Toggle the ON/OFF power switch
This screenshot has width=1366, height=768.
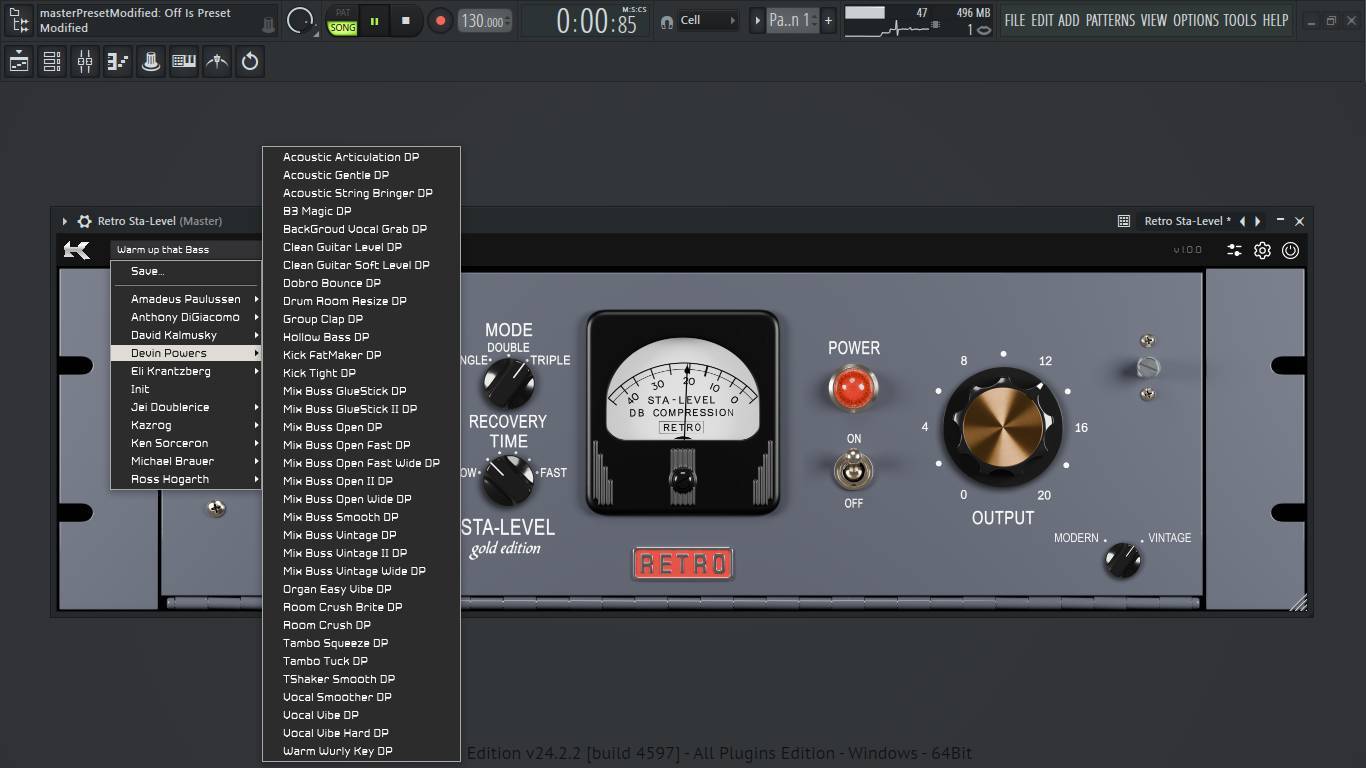coord(853,470)
